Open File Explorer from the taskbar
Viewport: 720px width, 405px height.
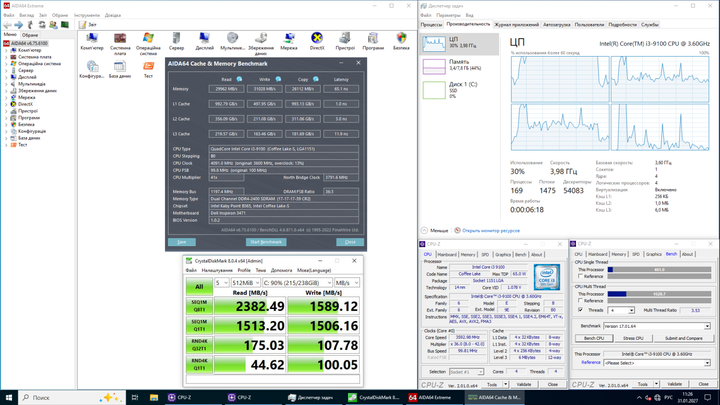pos(154,397)
